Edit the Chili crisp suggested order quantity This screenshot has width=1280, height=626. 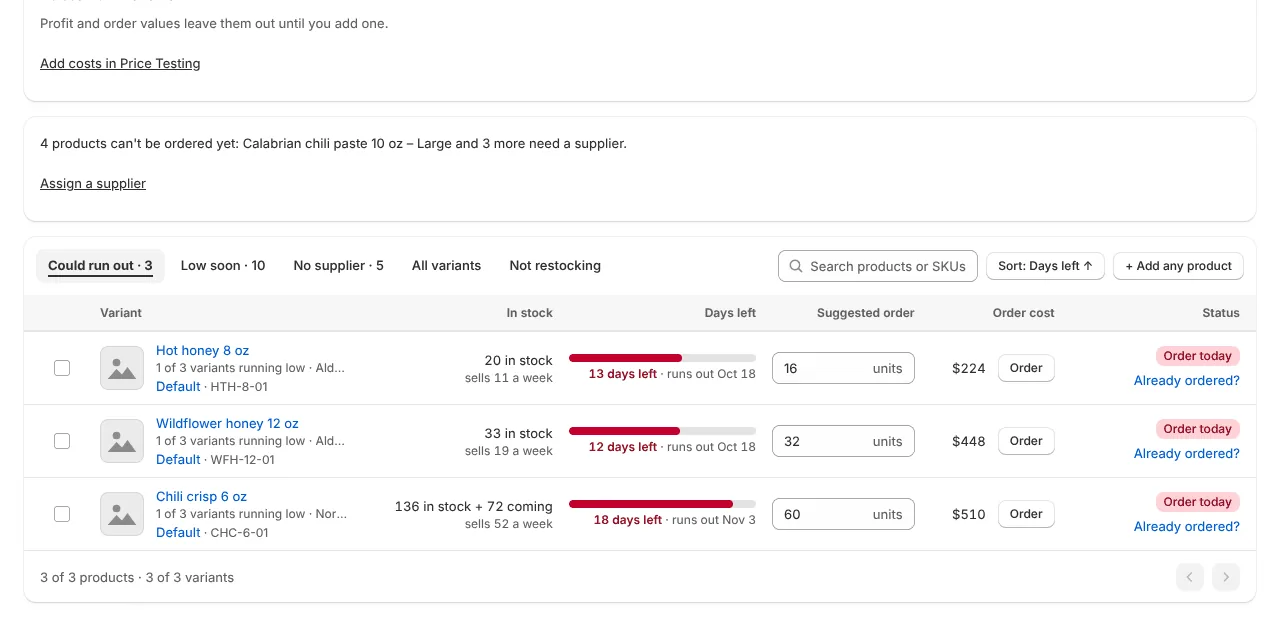pos(843,514)
